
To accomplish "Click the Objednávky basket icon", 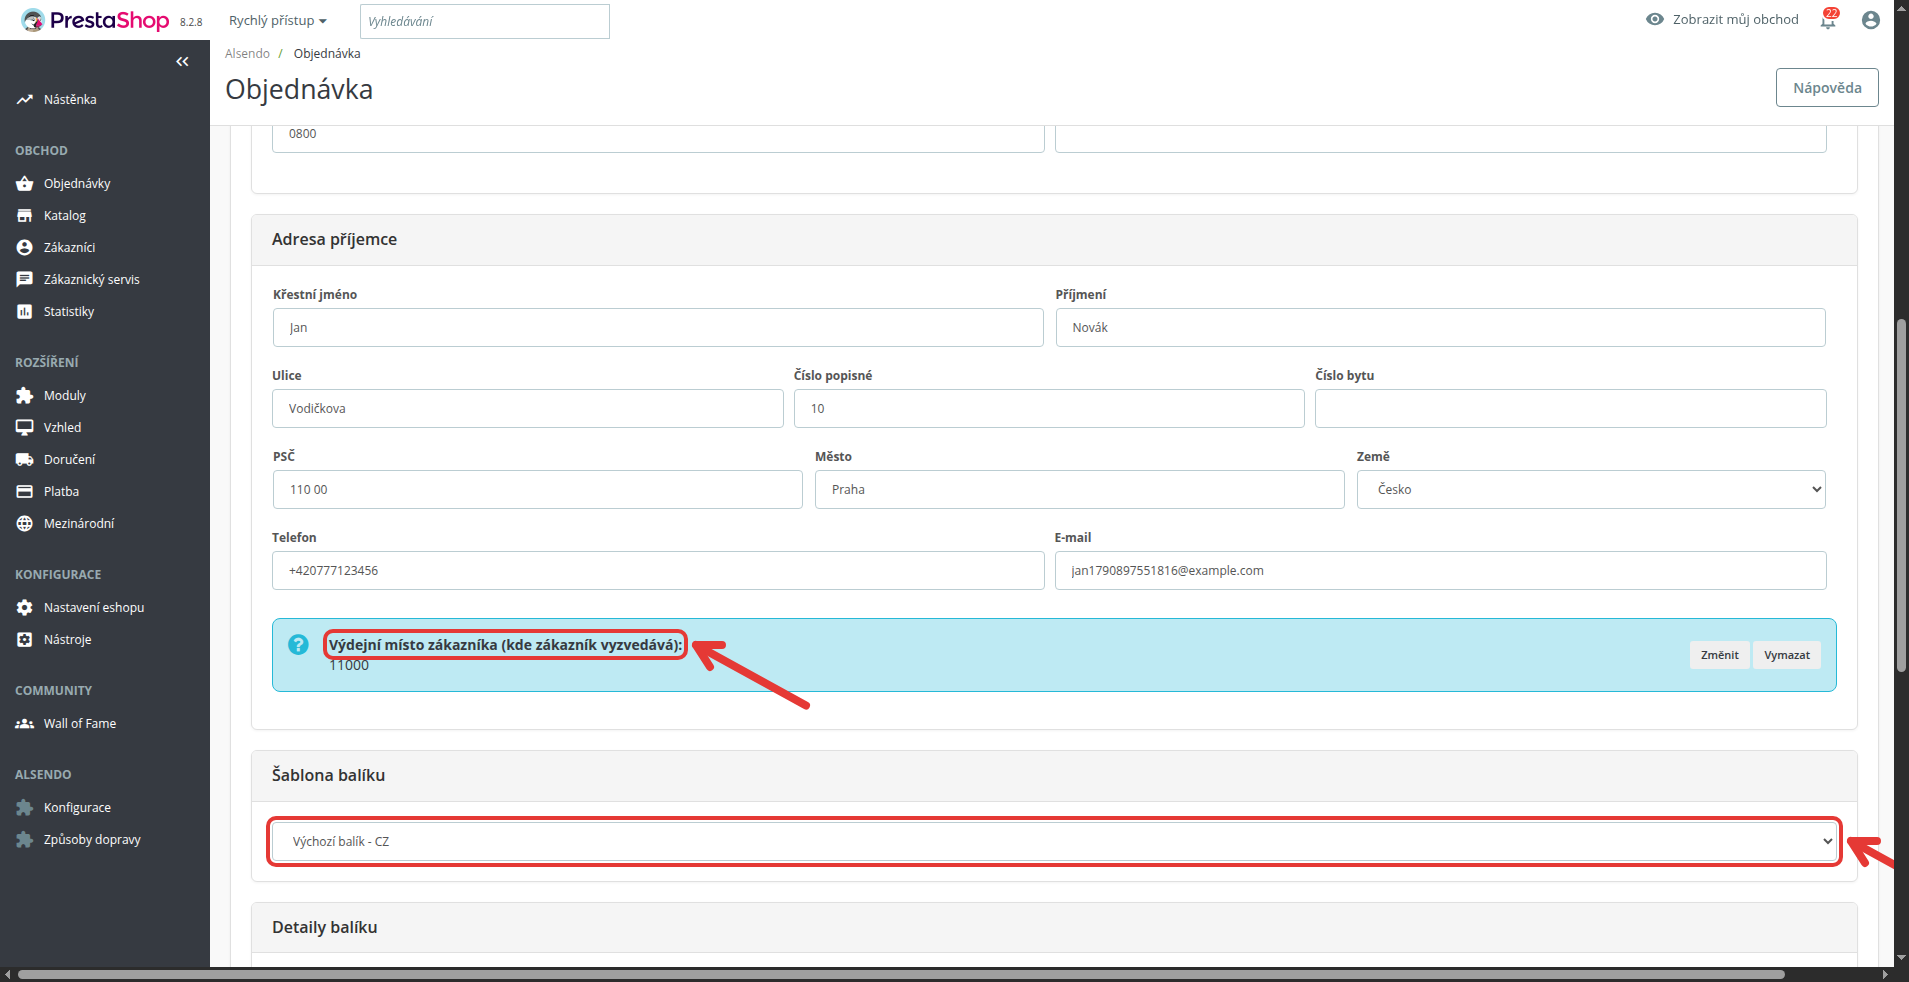I will tap(25, 184).
